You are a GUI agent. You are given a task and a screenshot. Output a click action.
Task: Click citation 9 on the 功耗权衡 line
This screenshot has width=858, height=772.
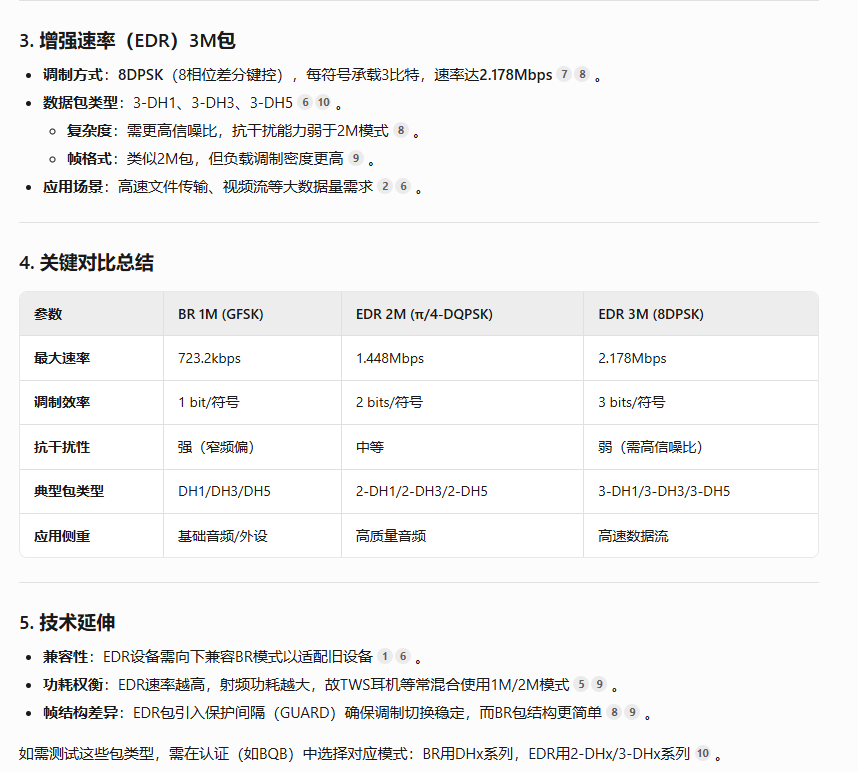click(x=599, y=684)
